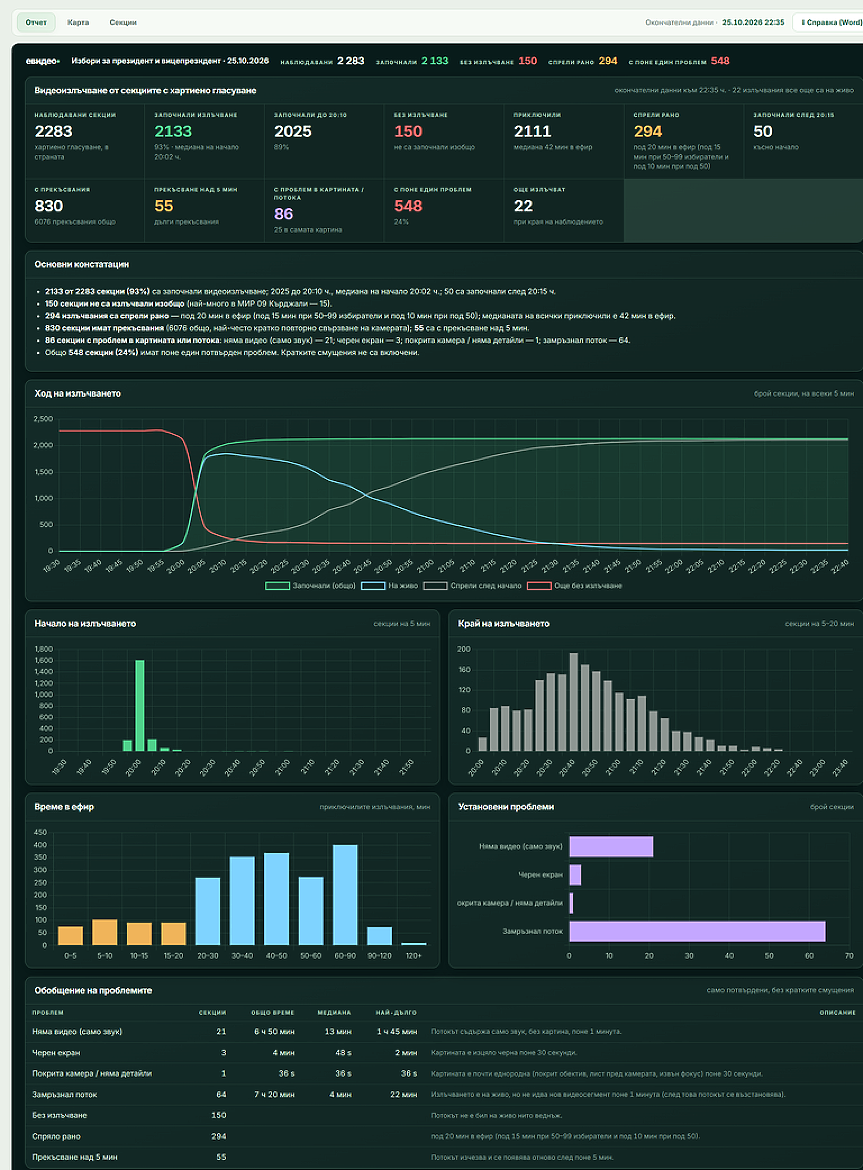Click the Прекъсване над 5 мин card value 55
This screenshot has width=863, height=1170.
click(164, 206)
